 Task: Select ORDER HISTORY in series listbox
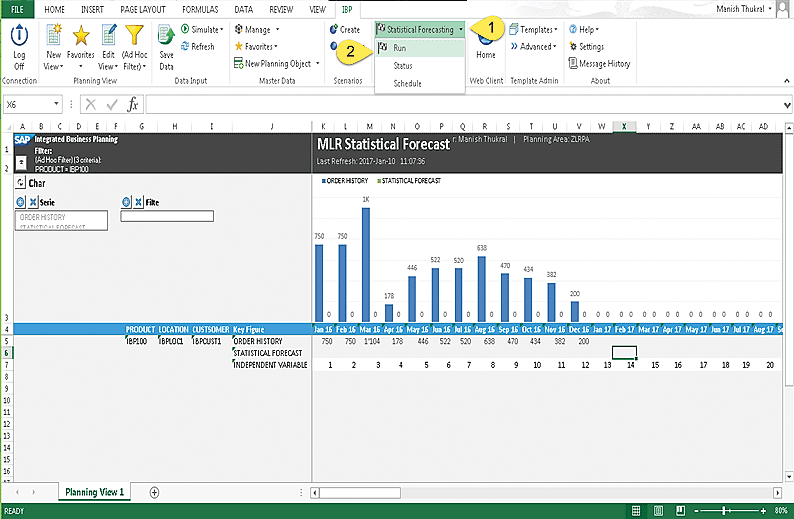coord(43,217)
